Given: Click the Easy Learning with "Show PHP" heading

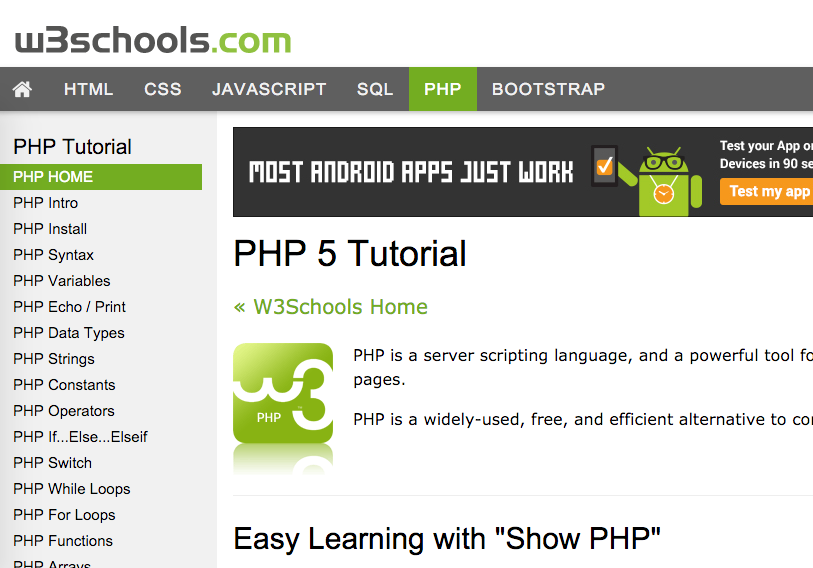Looking at the screenshot, I should (447, 538).
